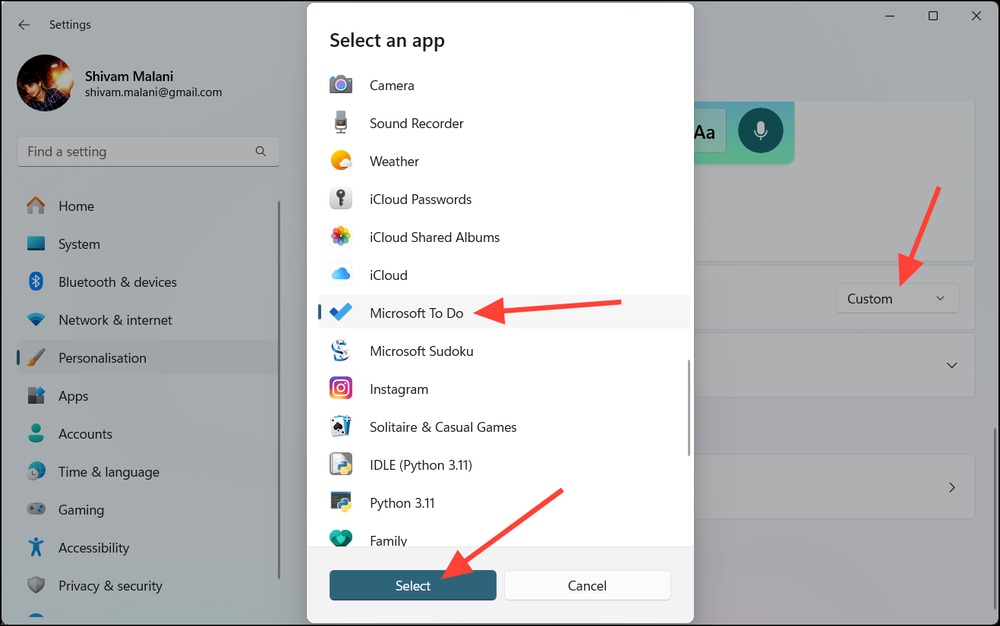This screenshot has width=1000, height=626.
Task: Click the Family heart icon
Action: point(341,539)
